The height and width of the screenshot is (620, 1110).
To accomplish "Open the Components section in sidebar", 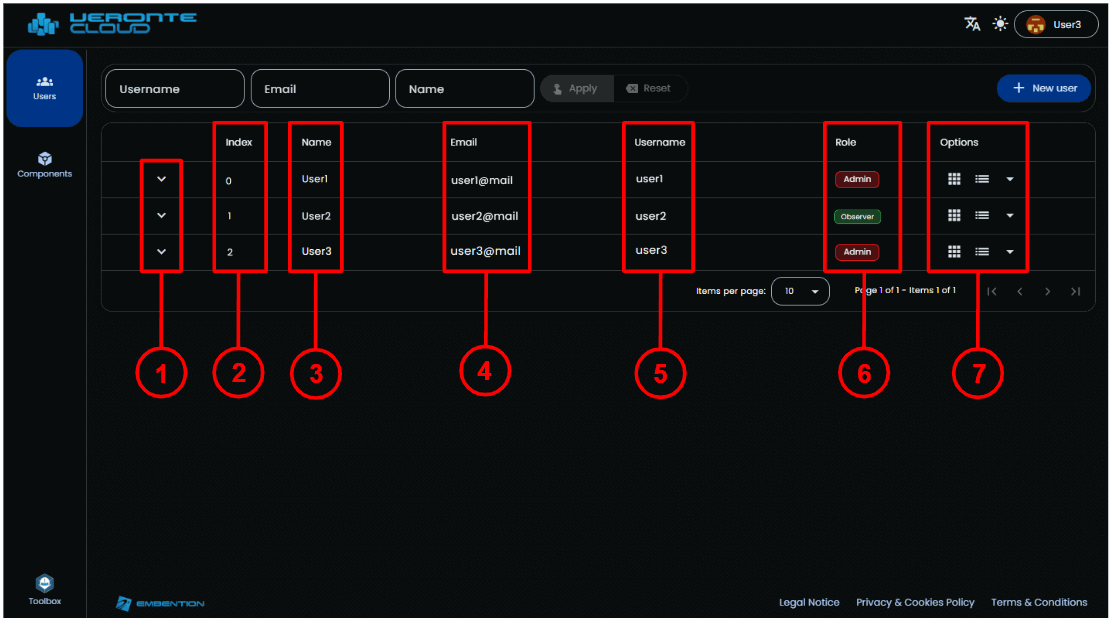I will pyautogui.click(x=45, y=165).
